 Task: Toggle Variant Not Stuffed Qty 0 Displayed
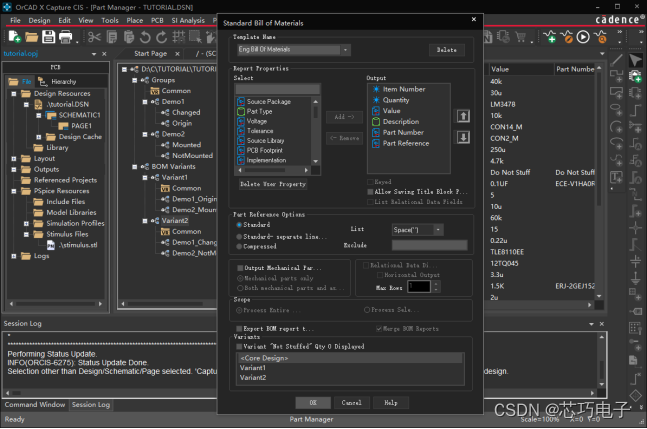(x=239, y=346)
